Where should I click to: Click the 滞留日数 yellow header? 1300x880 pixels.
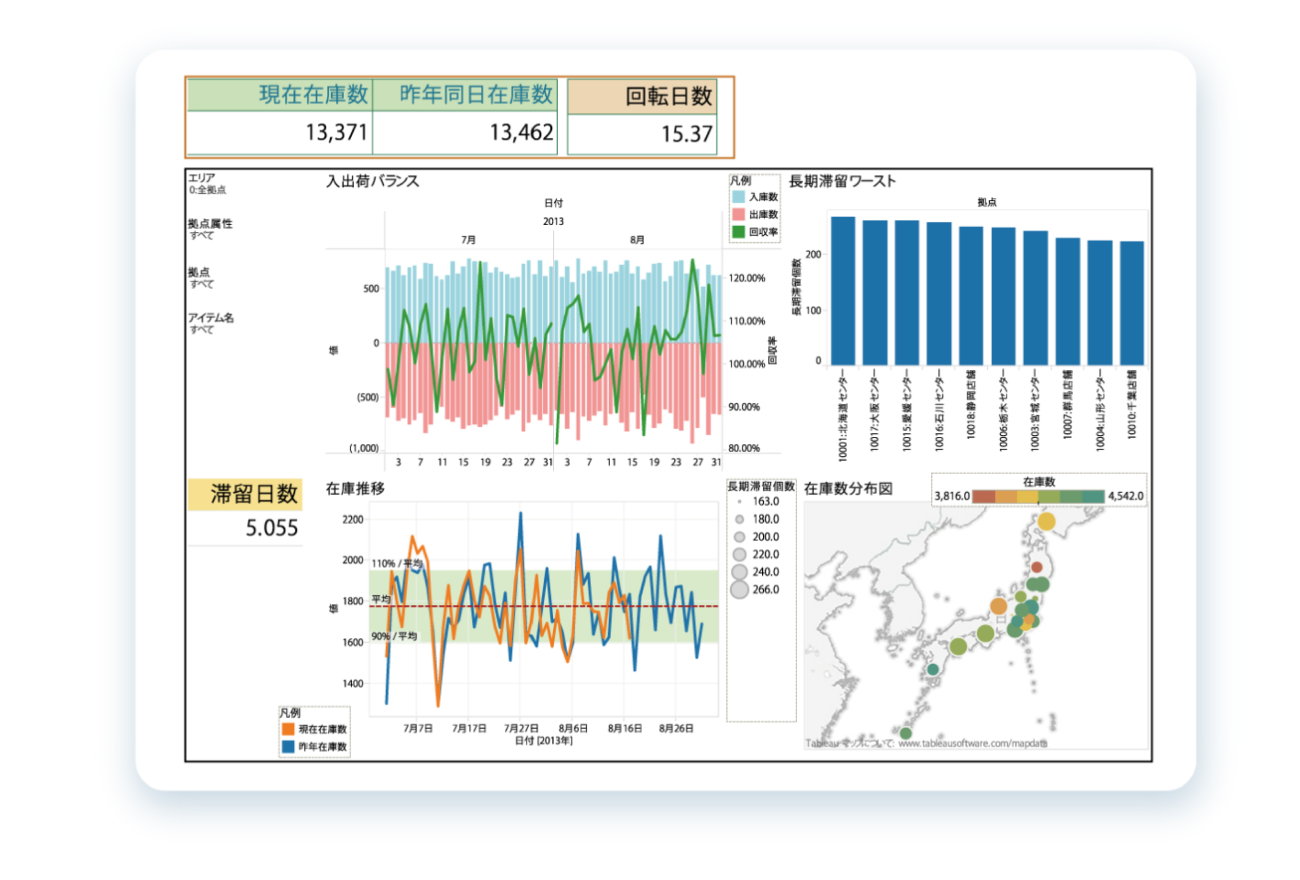pos(245,494)
